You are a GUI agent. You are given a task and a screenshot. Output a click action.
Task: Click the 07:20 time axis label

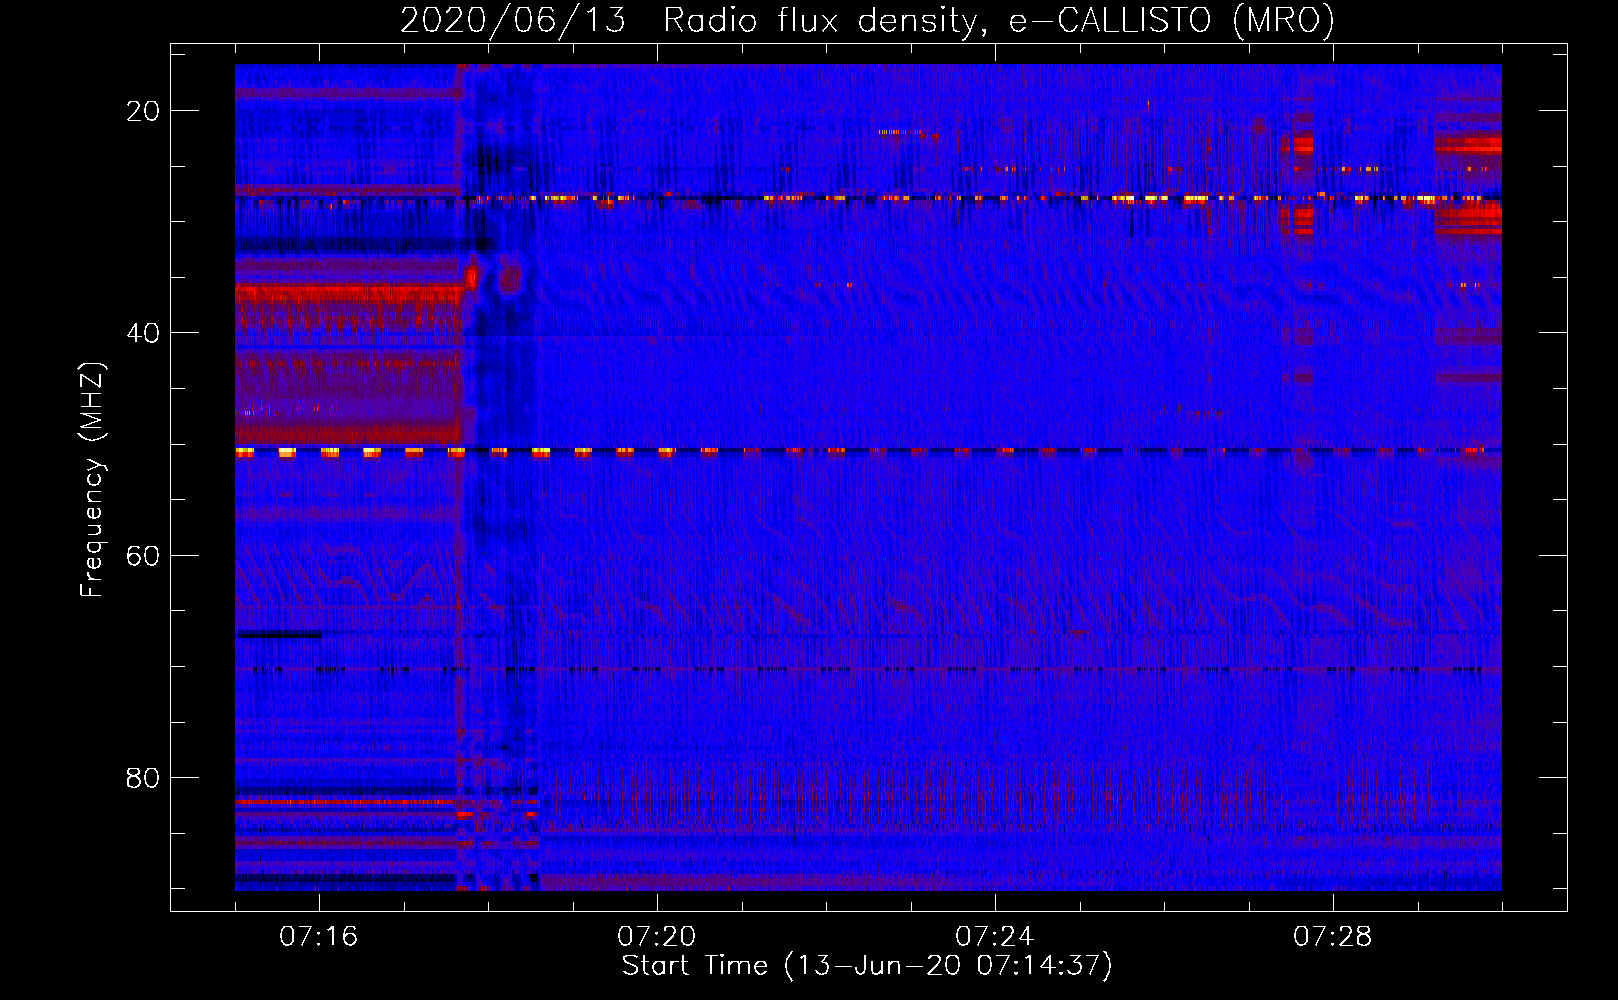(x=657, y=937)
